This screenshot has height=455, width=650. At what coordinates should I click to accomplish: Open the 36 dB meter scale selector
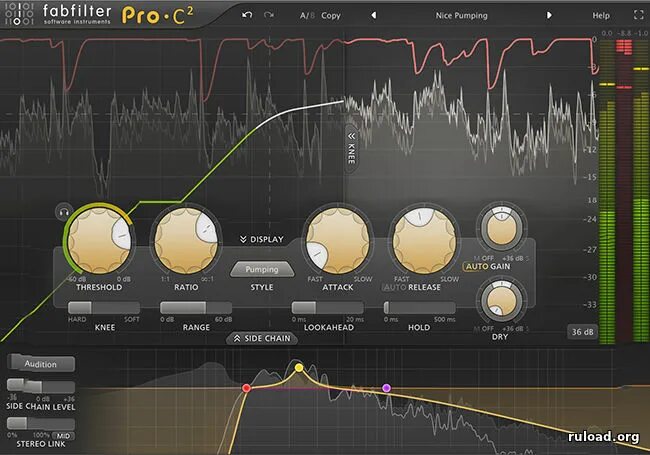[x=582, y=332]
